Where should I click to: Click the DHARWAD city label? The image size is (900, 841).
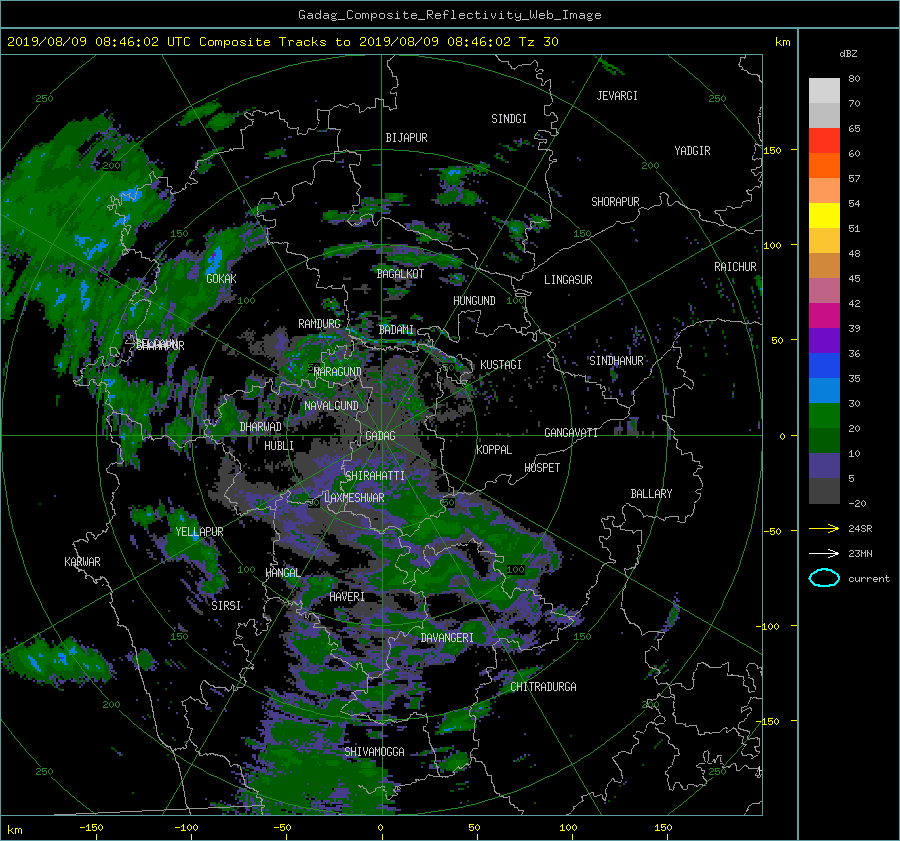[x=260, y=427]
